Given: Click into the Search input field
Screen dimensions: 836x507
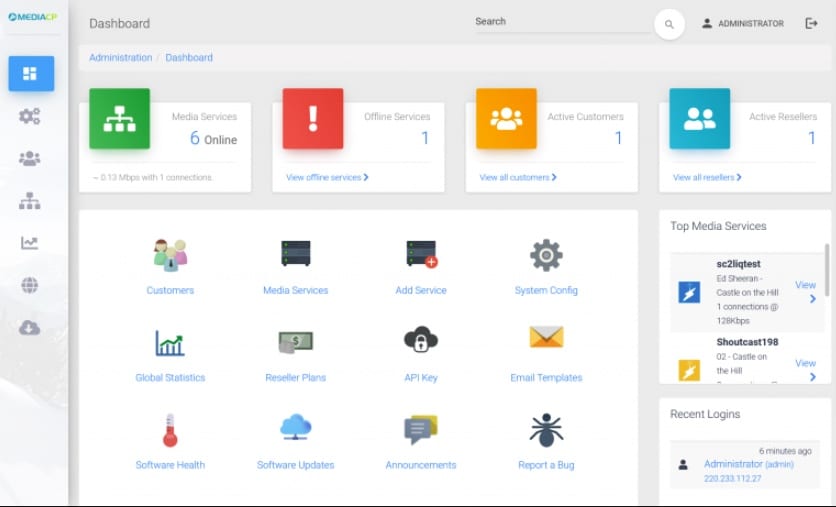Looking at the screenshot, I should [562, 22].
